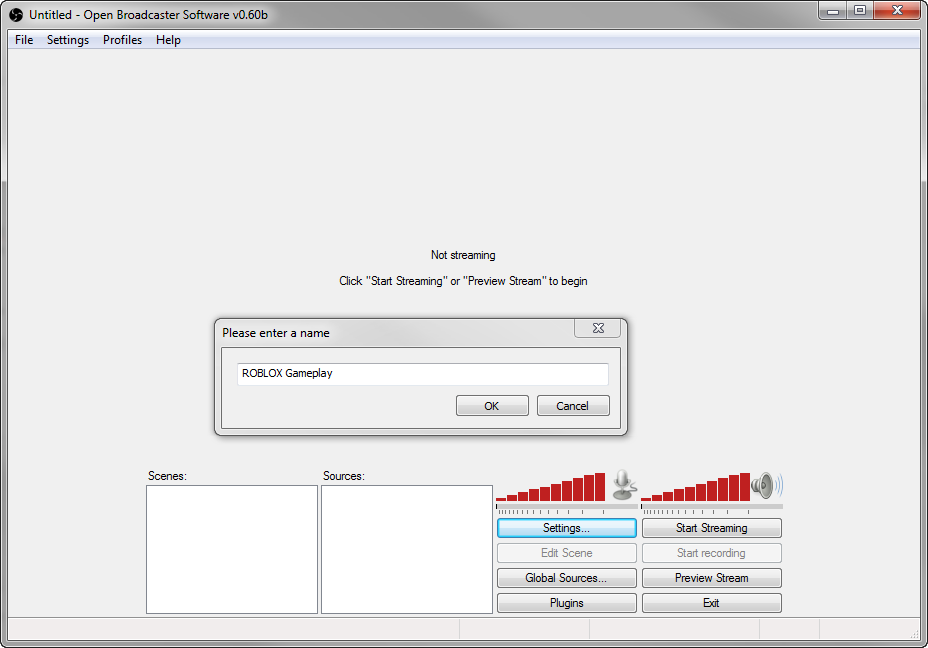The height and width of the screenshot is (648, 928).
Task: Open the Profiles menu
Action: [123, 40]
